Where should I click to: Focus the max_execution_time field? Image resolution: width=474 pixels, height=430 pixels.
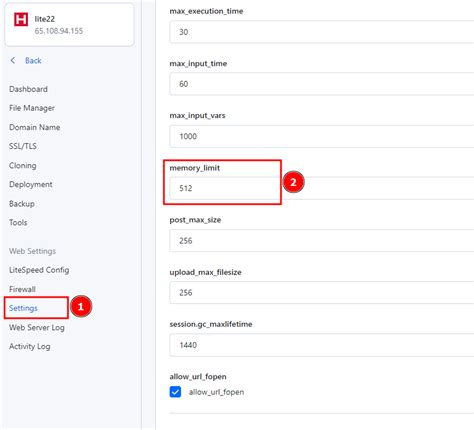pyautogui.click(x=322, y=32)
